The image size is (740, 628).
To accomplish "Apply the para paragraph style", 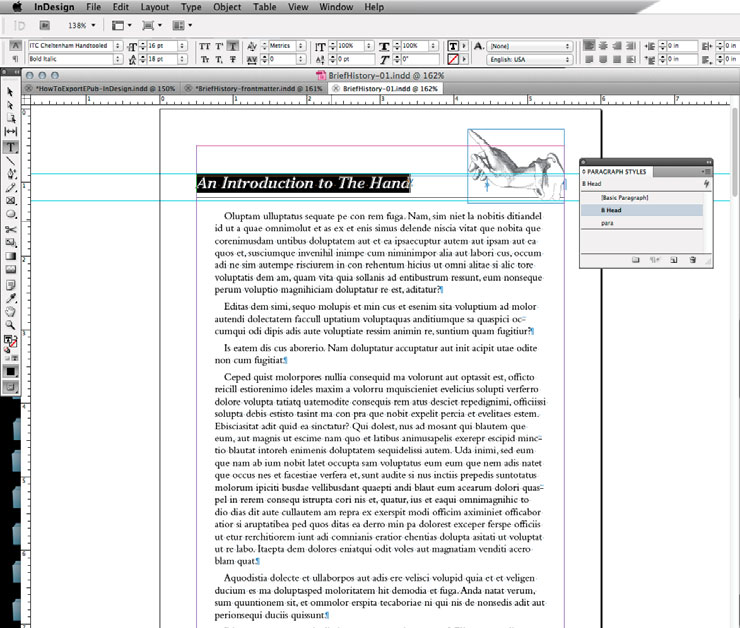I will coord(608,223).
